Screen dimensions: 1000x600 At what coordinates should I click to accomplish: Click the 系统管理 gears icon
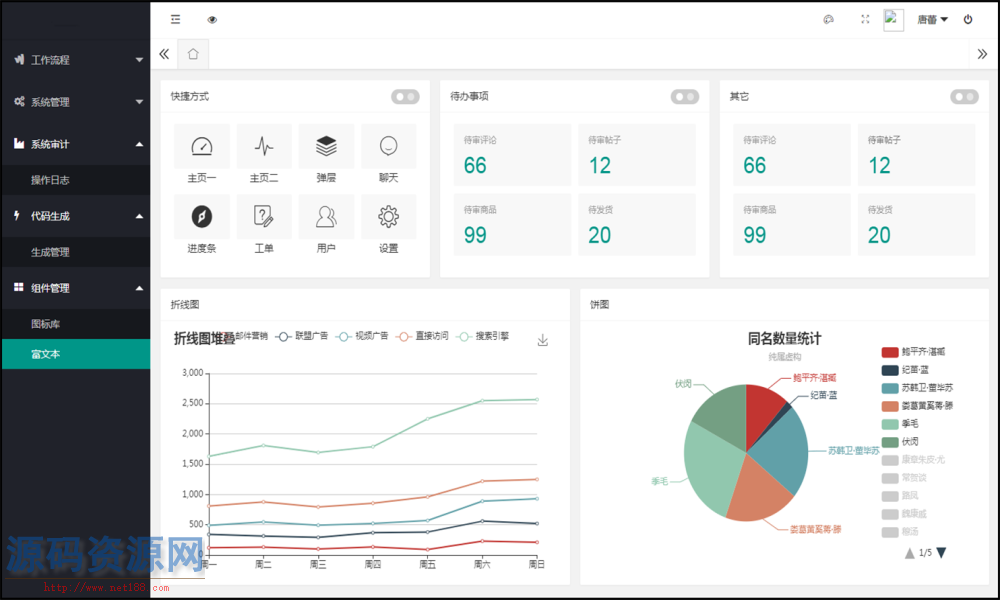pos(19,101)
